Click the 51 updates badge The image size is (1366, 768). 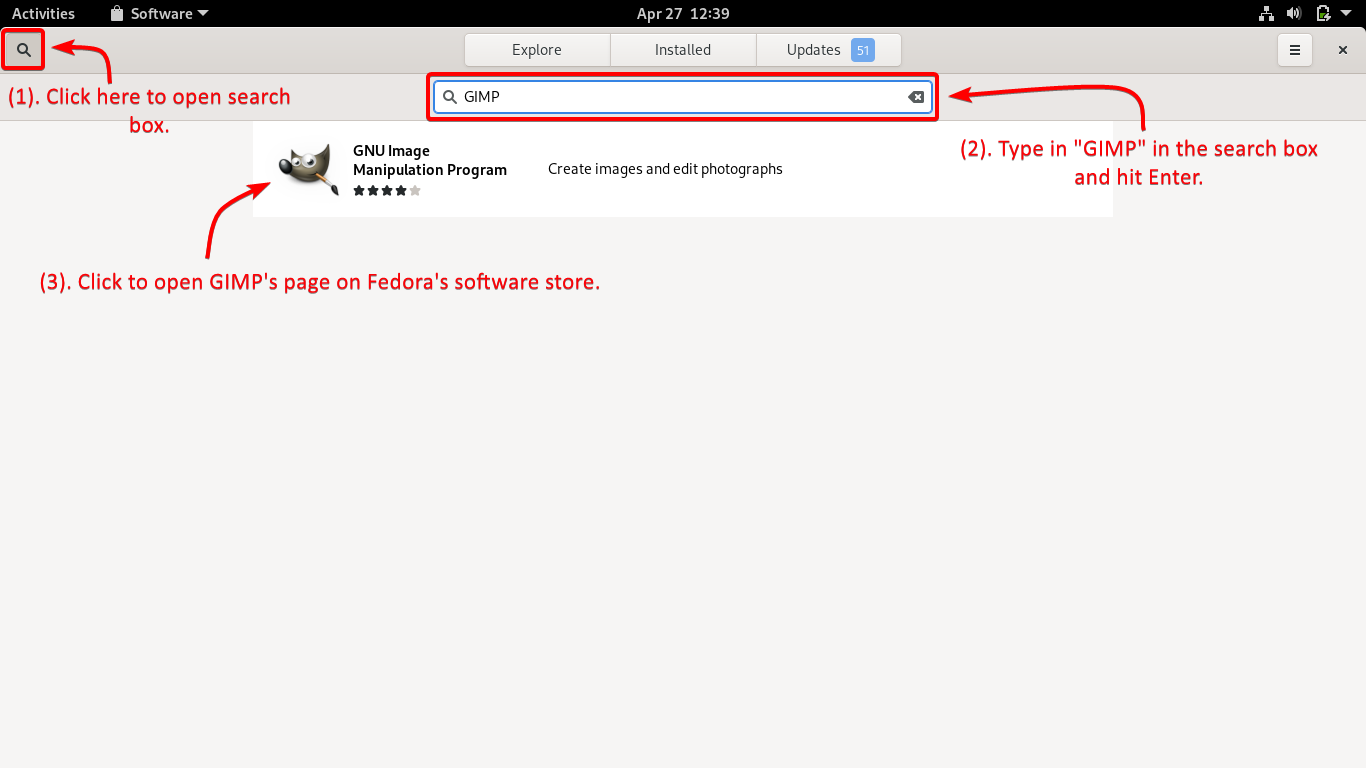coord(861,49)
